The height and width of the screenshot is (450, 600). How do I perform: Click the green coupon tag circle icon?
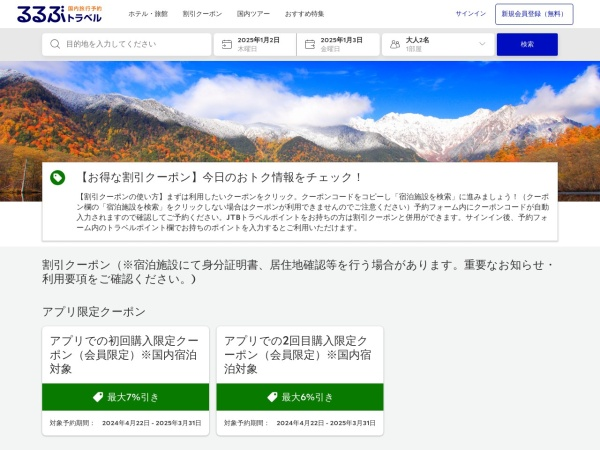tap(58, 178)
